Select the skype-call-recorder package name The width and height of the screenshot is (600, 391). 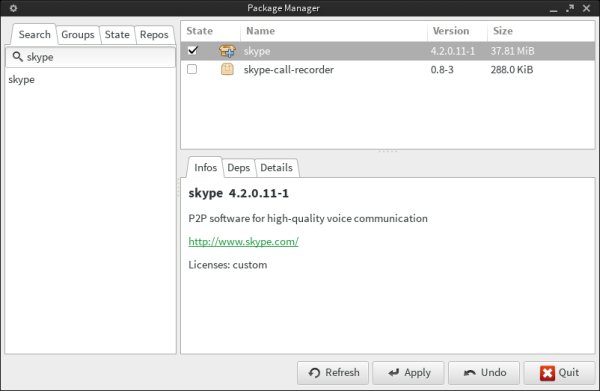coord(289,70)
